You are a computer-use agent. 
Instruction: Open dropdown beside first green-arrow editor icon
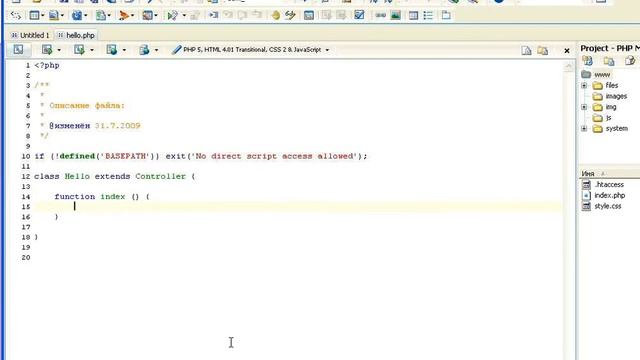coord(59,50)
